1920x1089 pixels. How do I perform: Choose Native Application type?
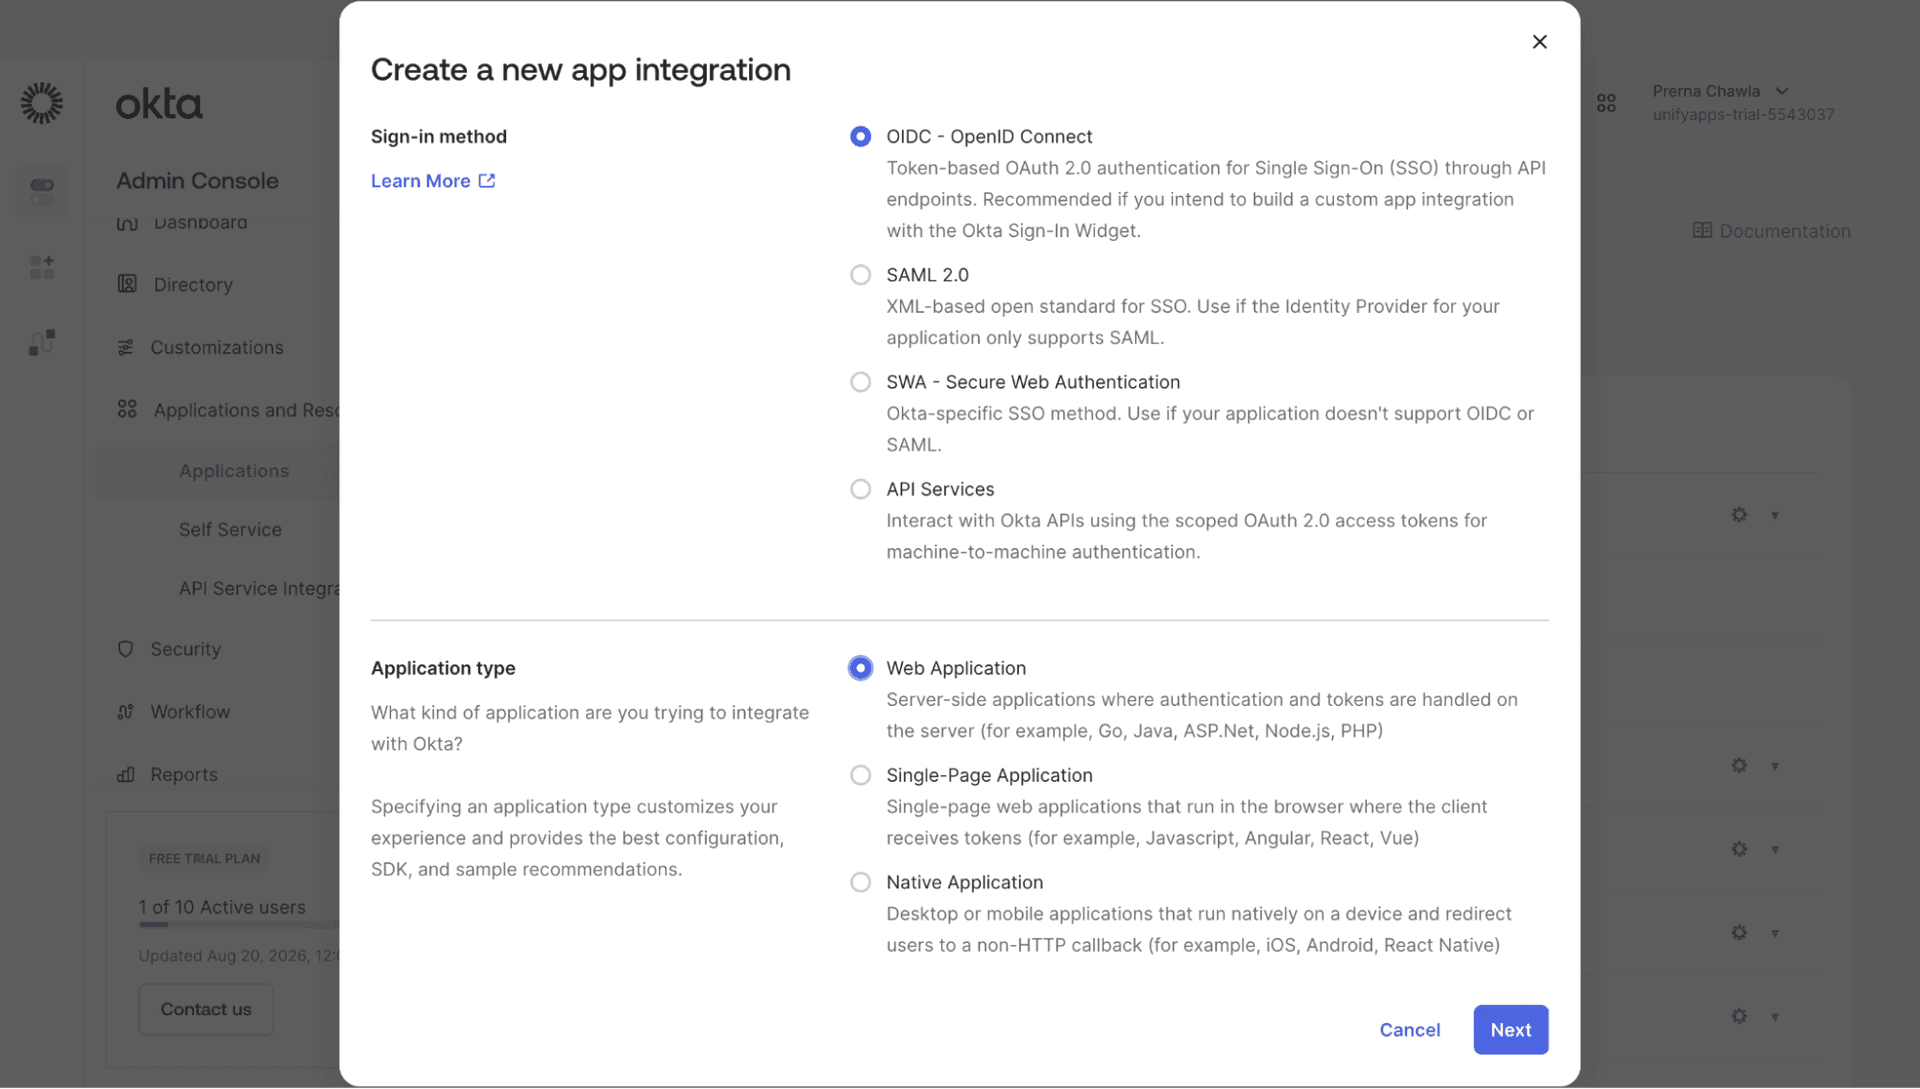tap(860, 882)
